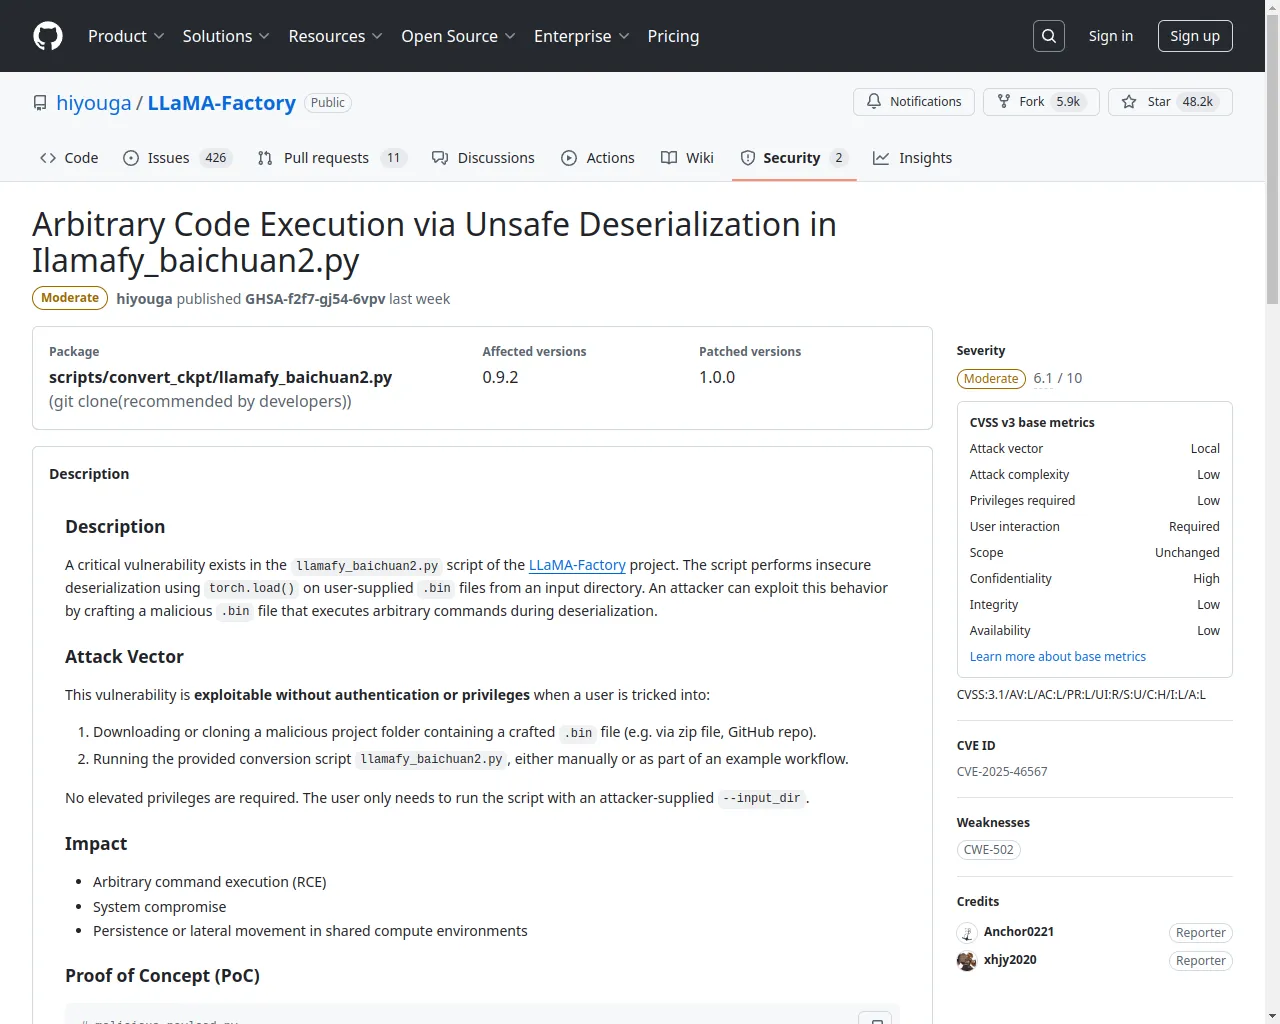Switch to the Issues tab
The image size is (1280, 1024).
[178, 158]
